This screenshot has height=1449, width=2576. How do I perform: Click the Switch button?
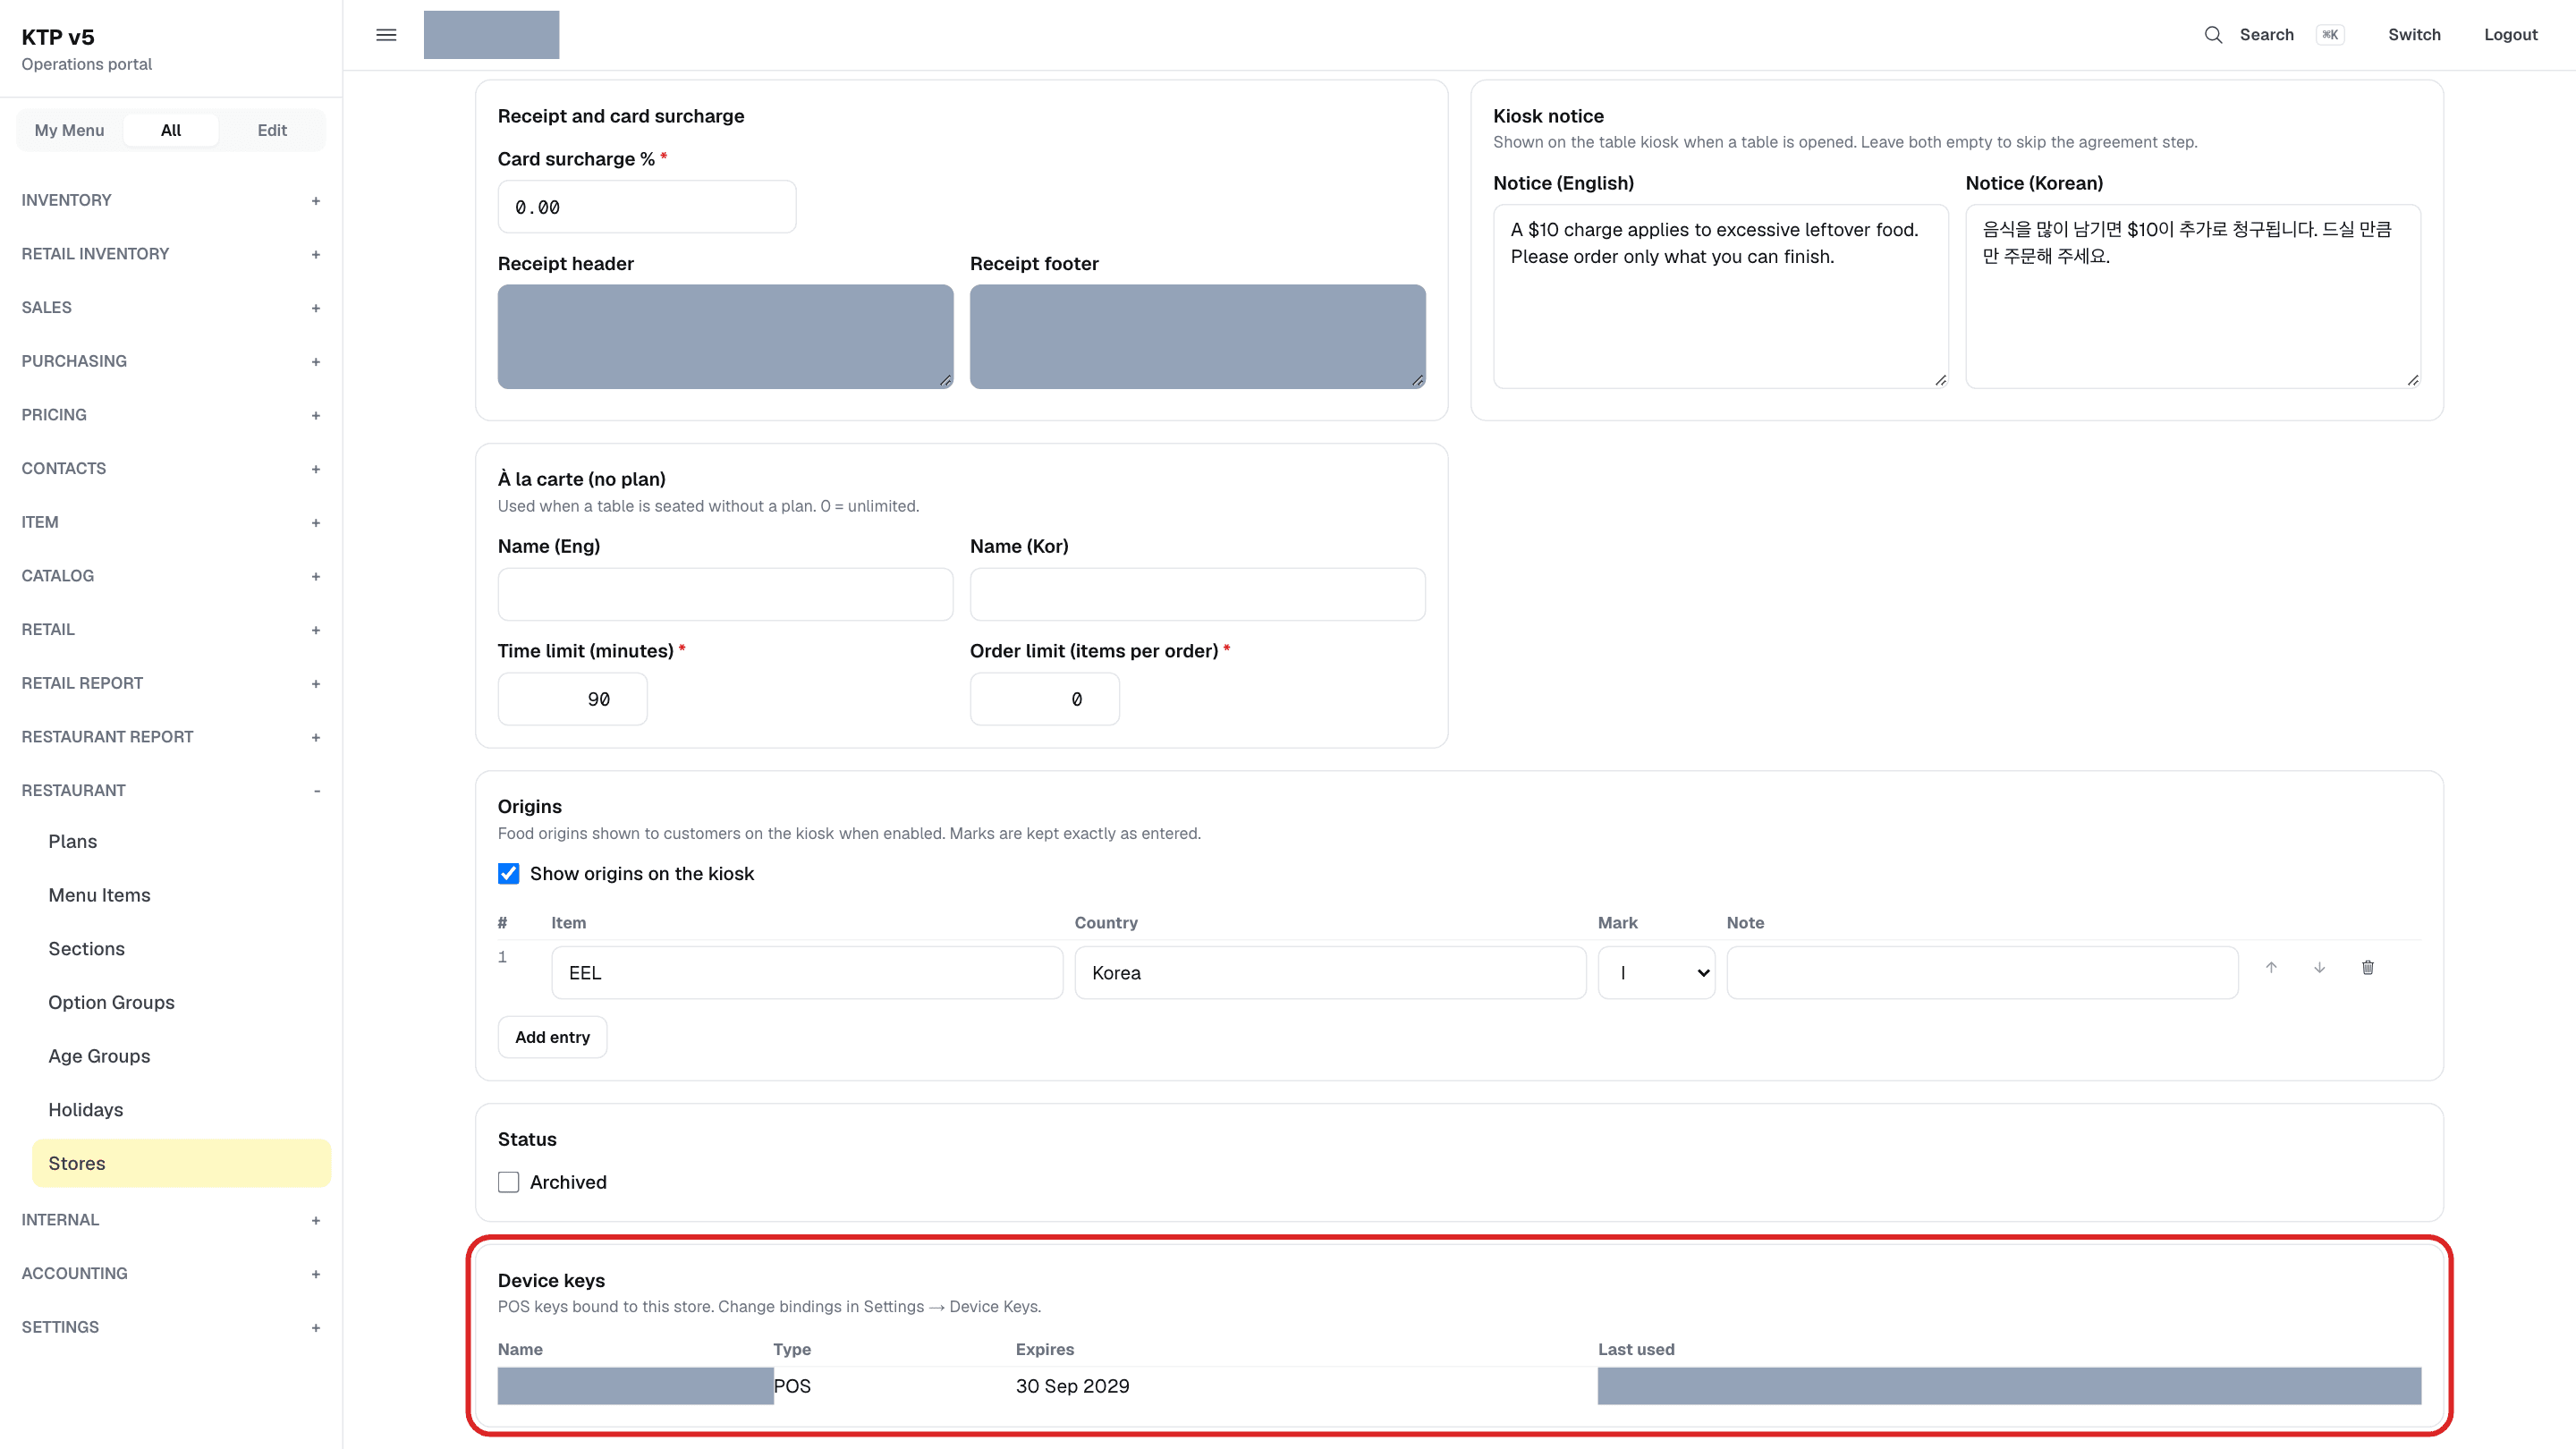[2414, 35]
